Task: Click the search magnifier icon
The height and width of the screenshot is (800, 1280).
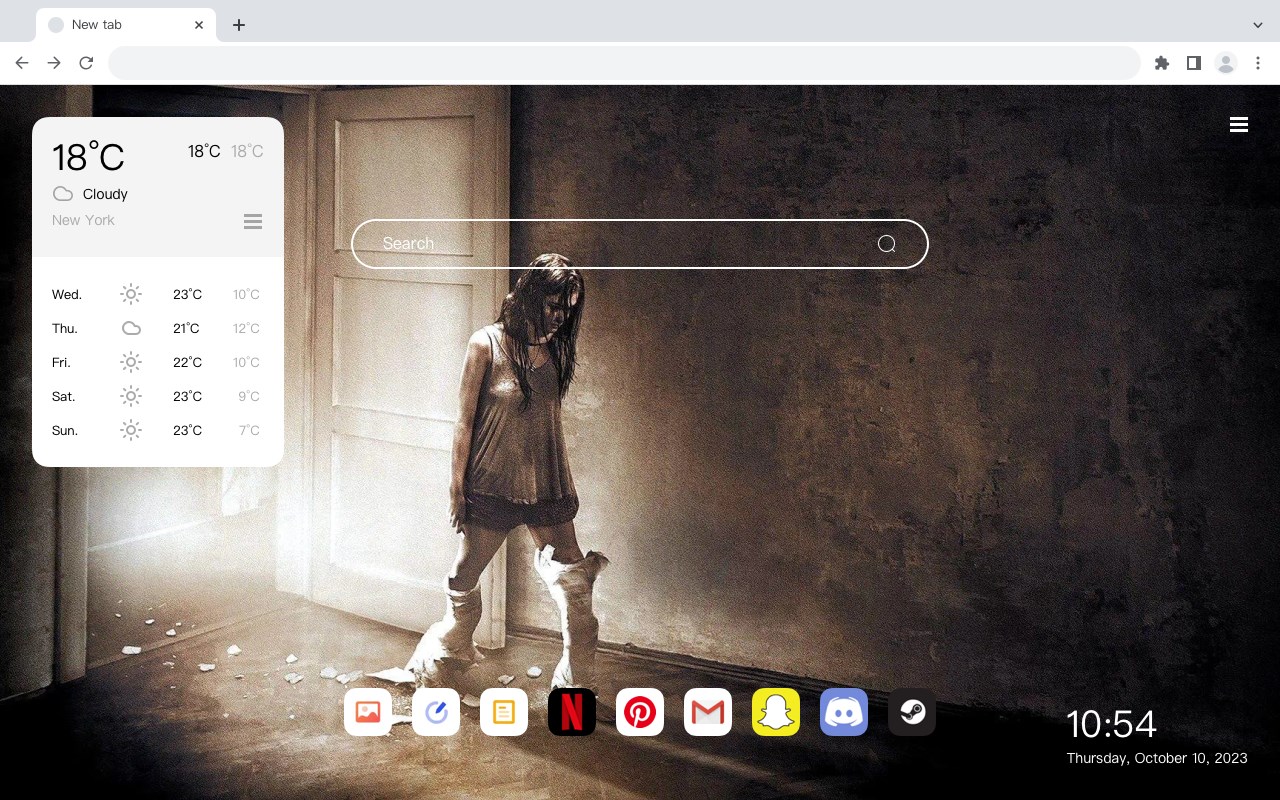Action: coord(886,244)
